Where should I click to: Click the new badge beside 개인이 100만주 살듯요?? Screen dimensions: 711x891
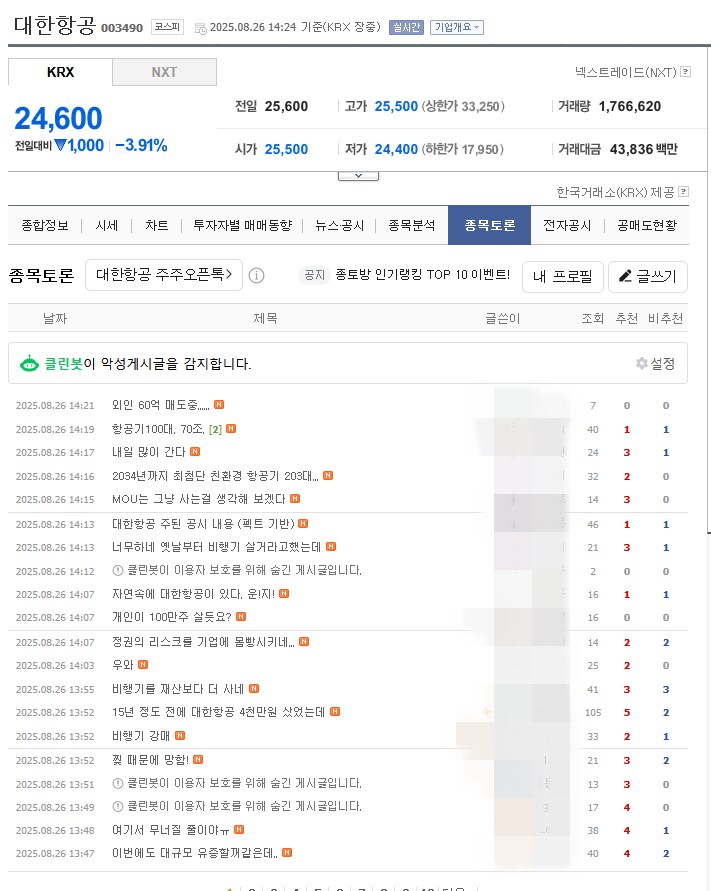pyautogui.click(x=241, y=617)
